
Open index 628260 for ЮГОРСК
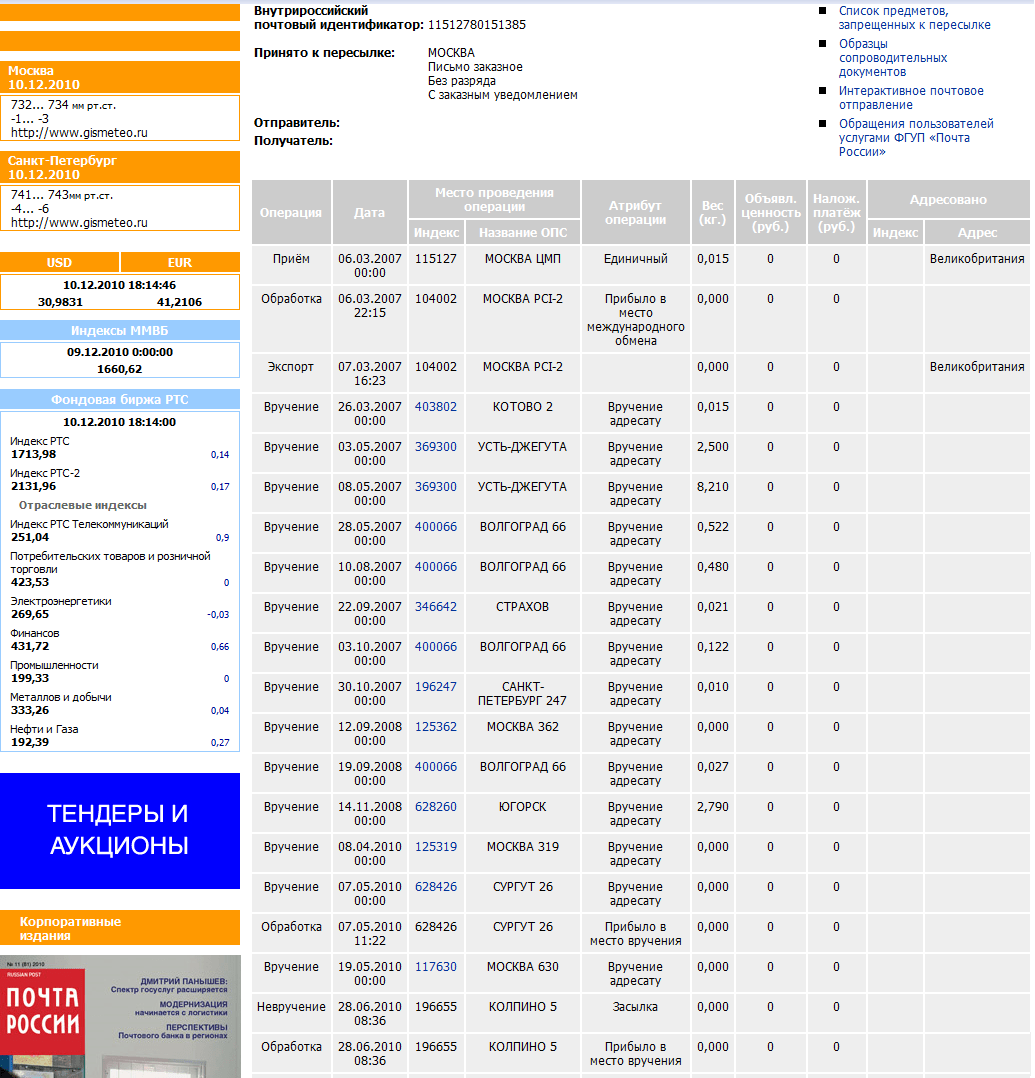[435, 806]
